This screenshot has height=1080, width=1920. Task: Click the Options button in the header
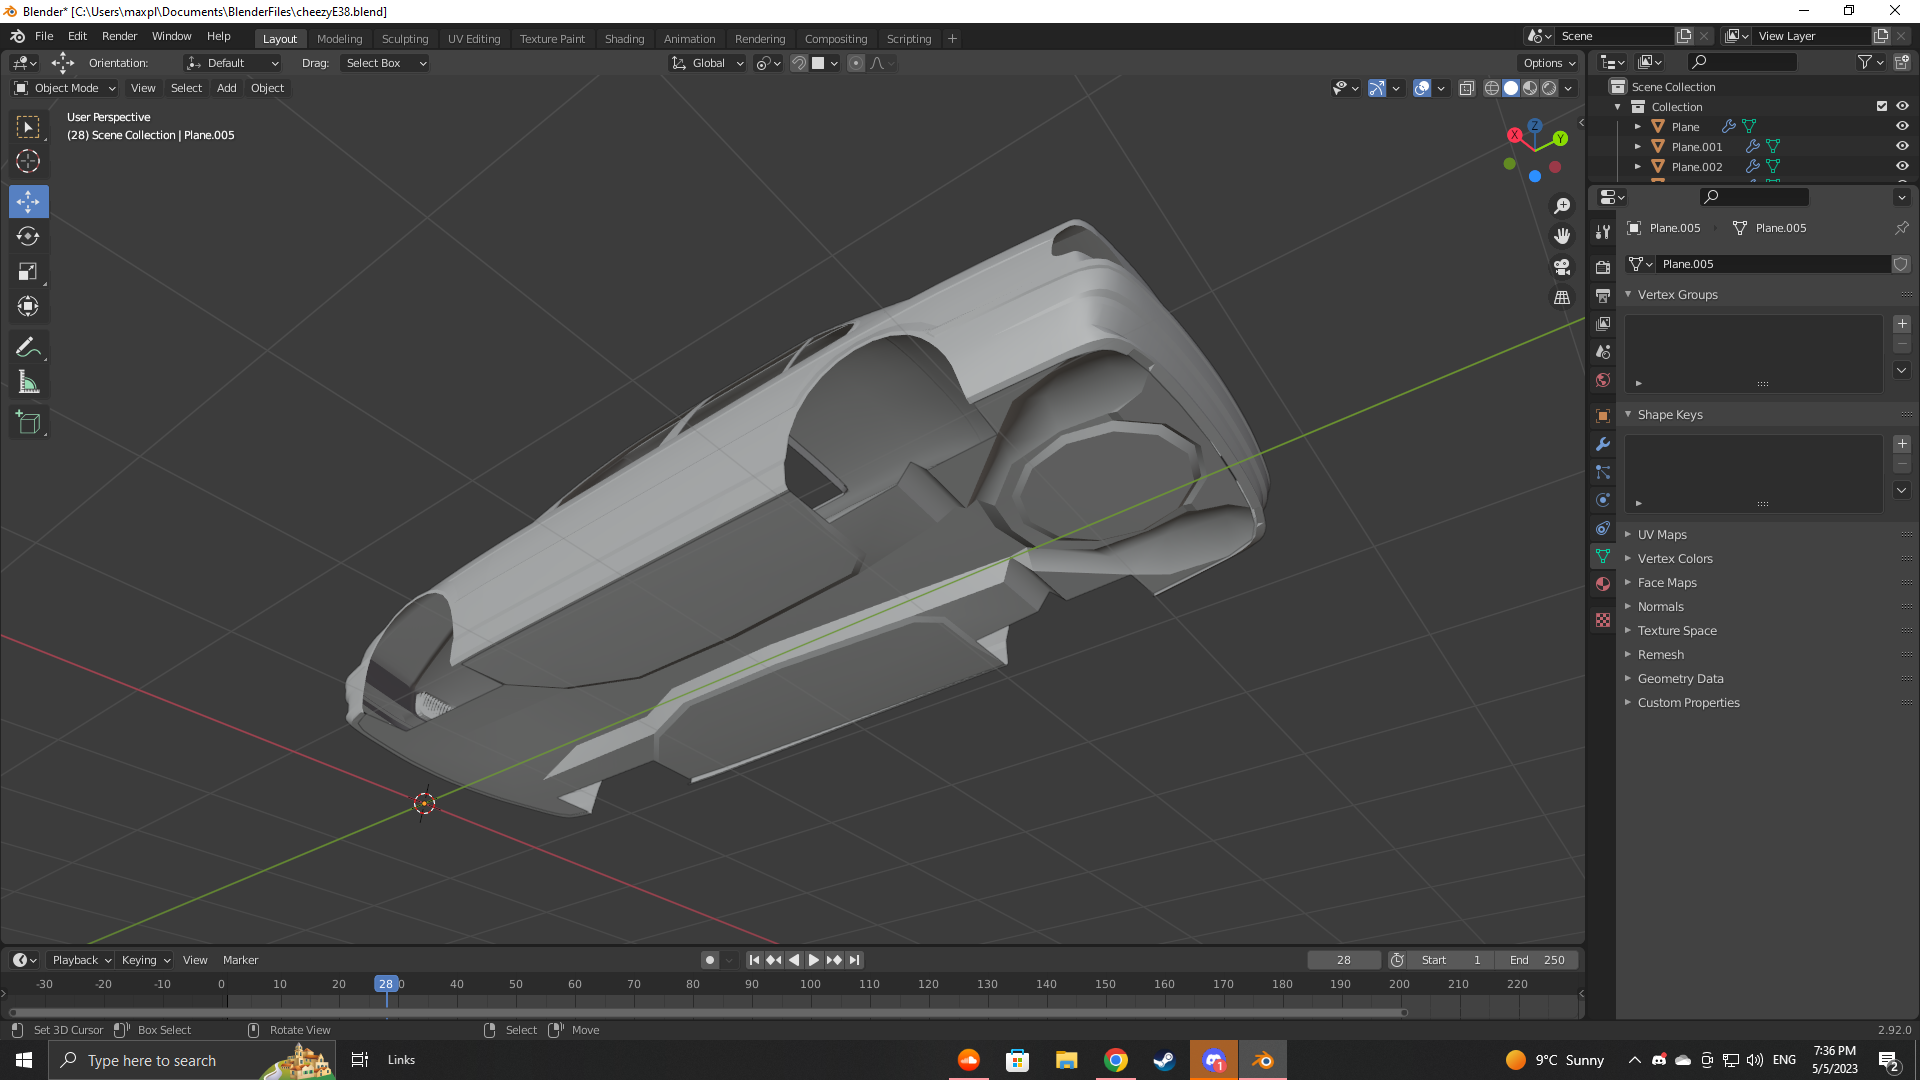point(1549,63)
